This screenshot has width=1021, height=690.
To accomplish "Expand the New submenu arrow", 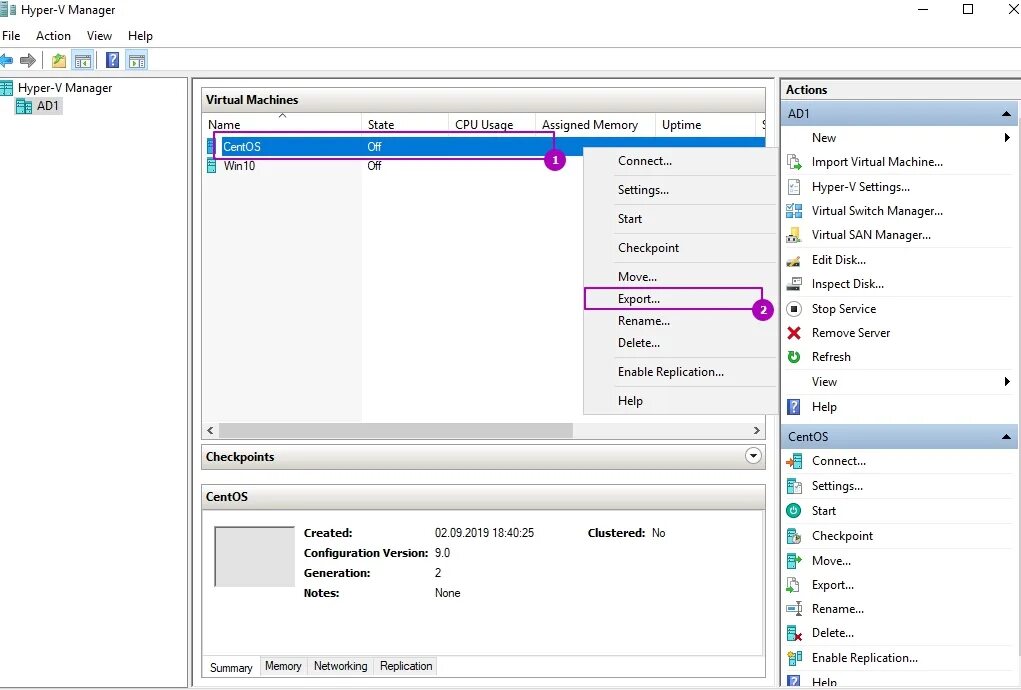I will (1007, 137).
